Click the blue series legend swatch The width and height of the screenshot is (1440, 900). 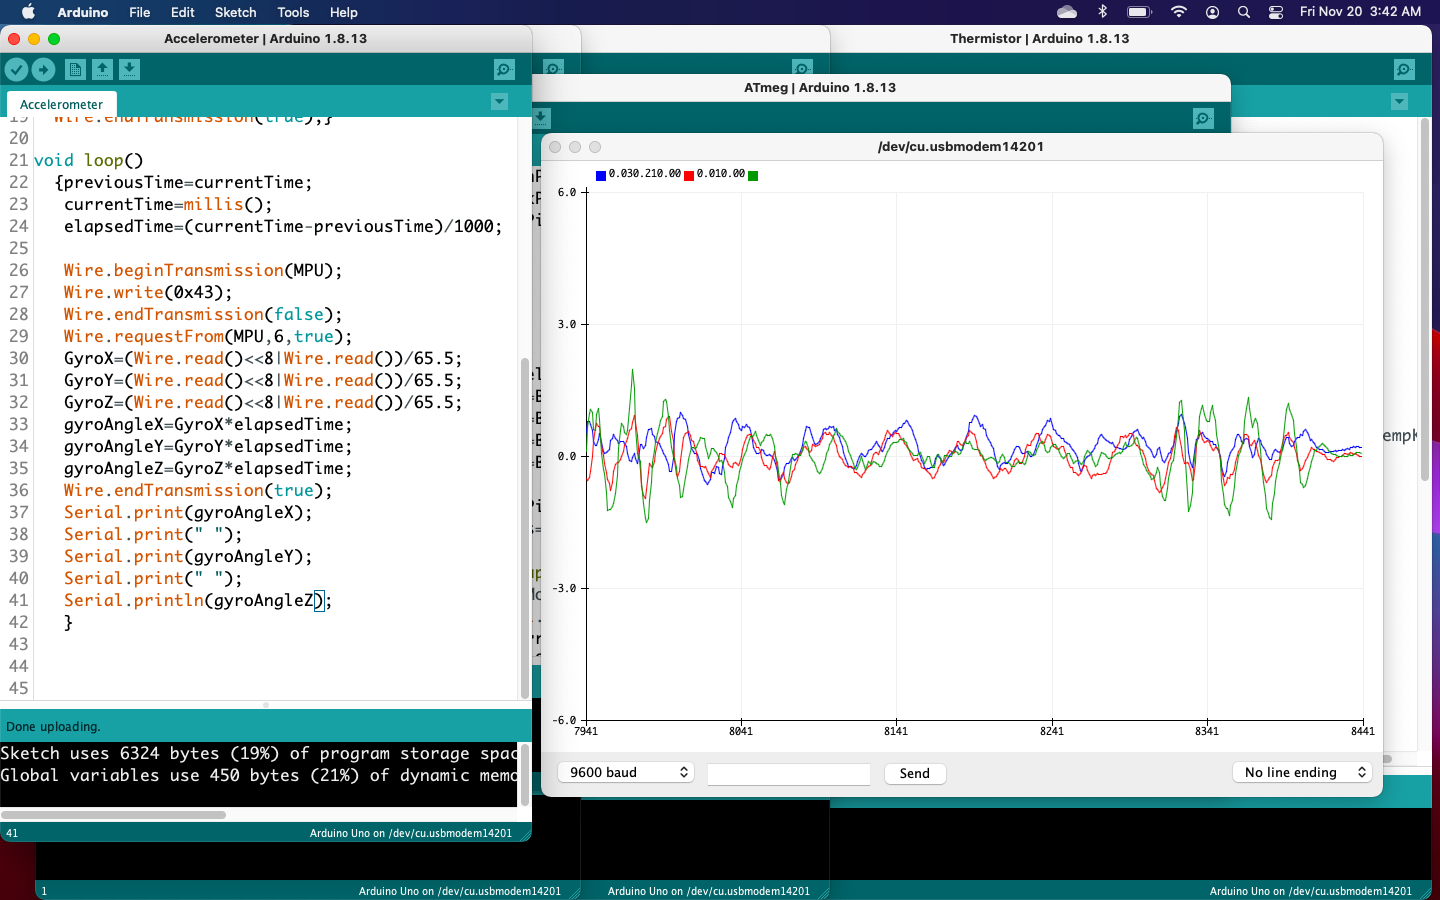coord(601,176)
